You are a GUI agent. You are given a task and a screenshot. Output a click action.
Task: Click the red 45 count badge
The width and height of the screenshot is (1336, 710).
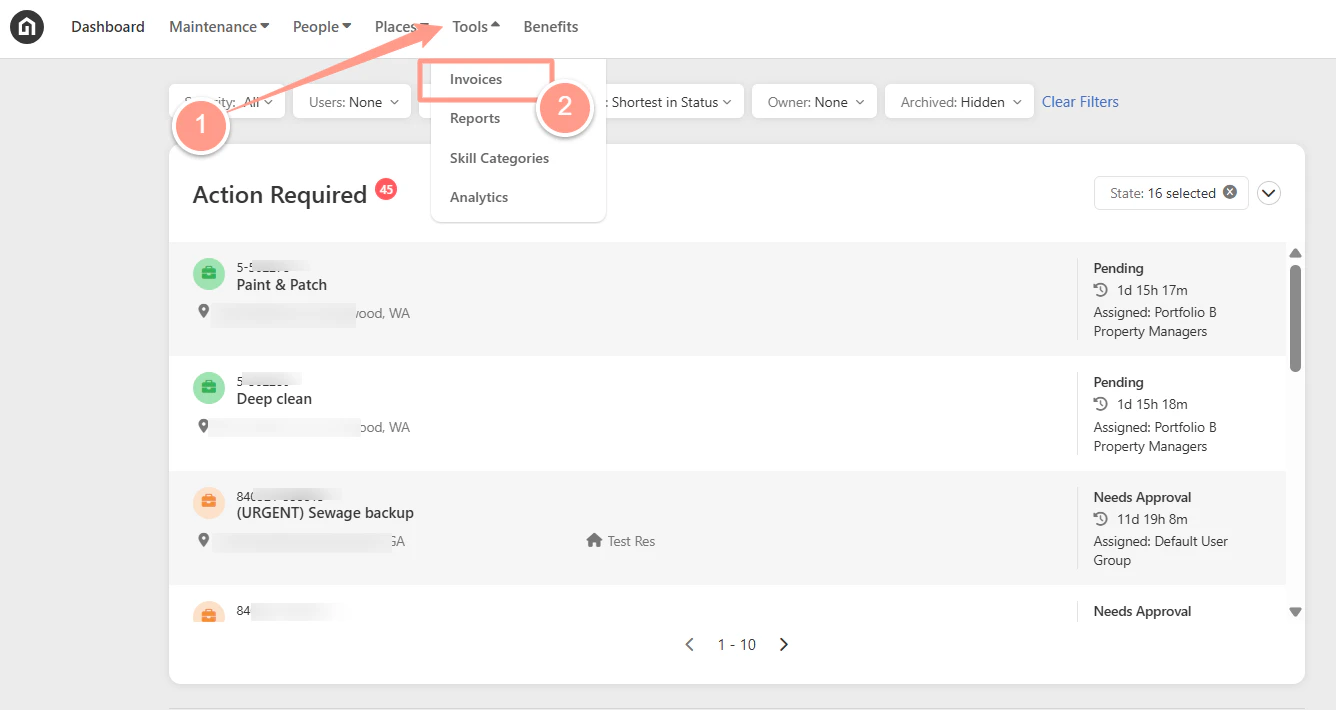(386, 189)
